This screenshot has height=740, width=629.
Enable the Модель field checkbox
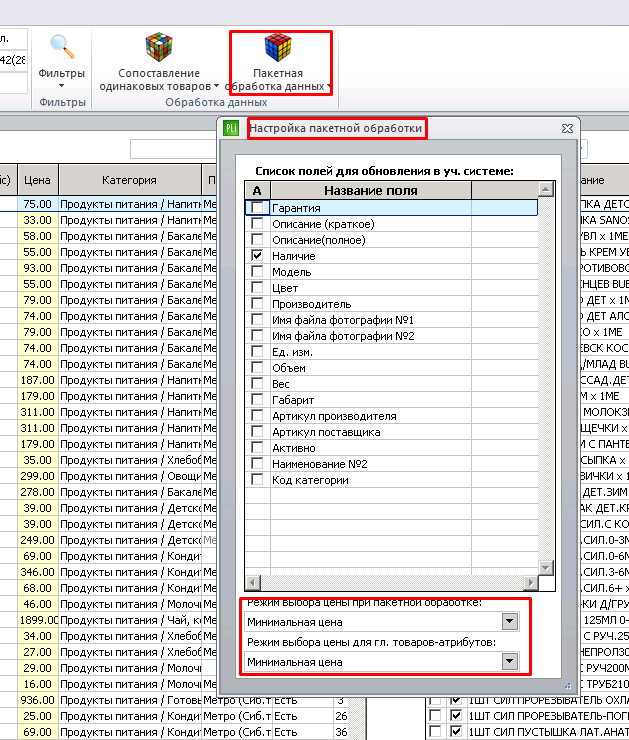pos(257,271)
